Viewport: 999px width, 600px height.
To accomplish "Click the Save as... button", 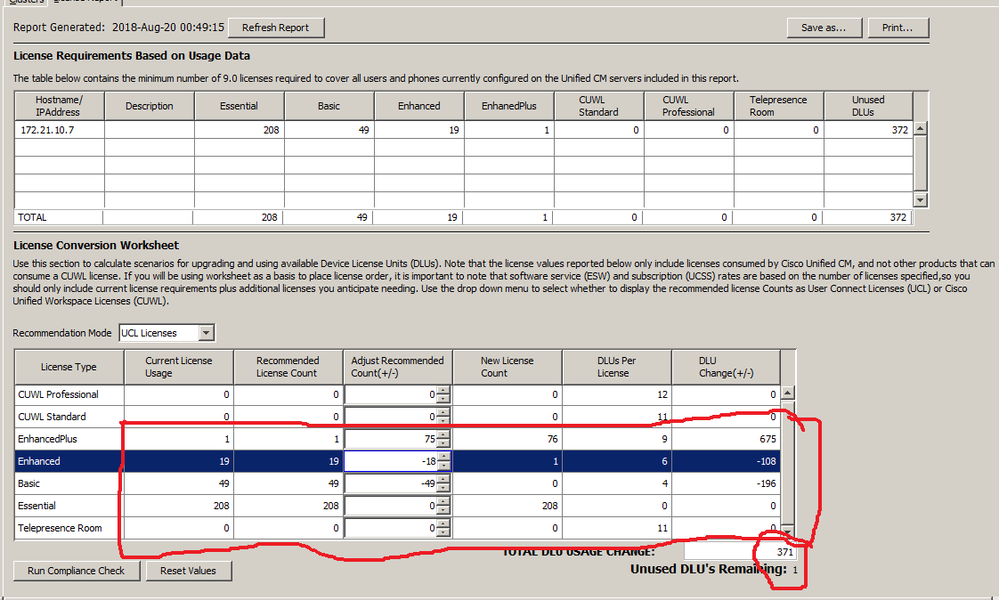I will (823, 27).
